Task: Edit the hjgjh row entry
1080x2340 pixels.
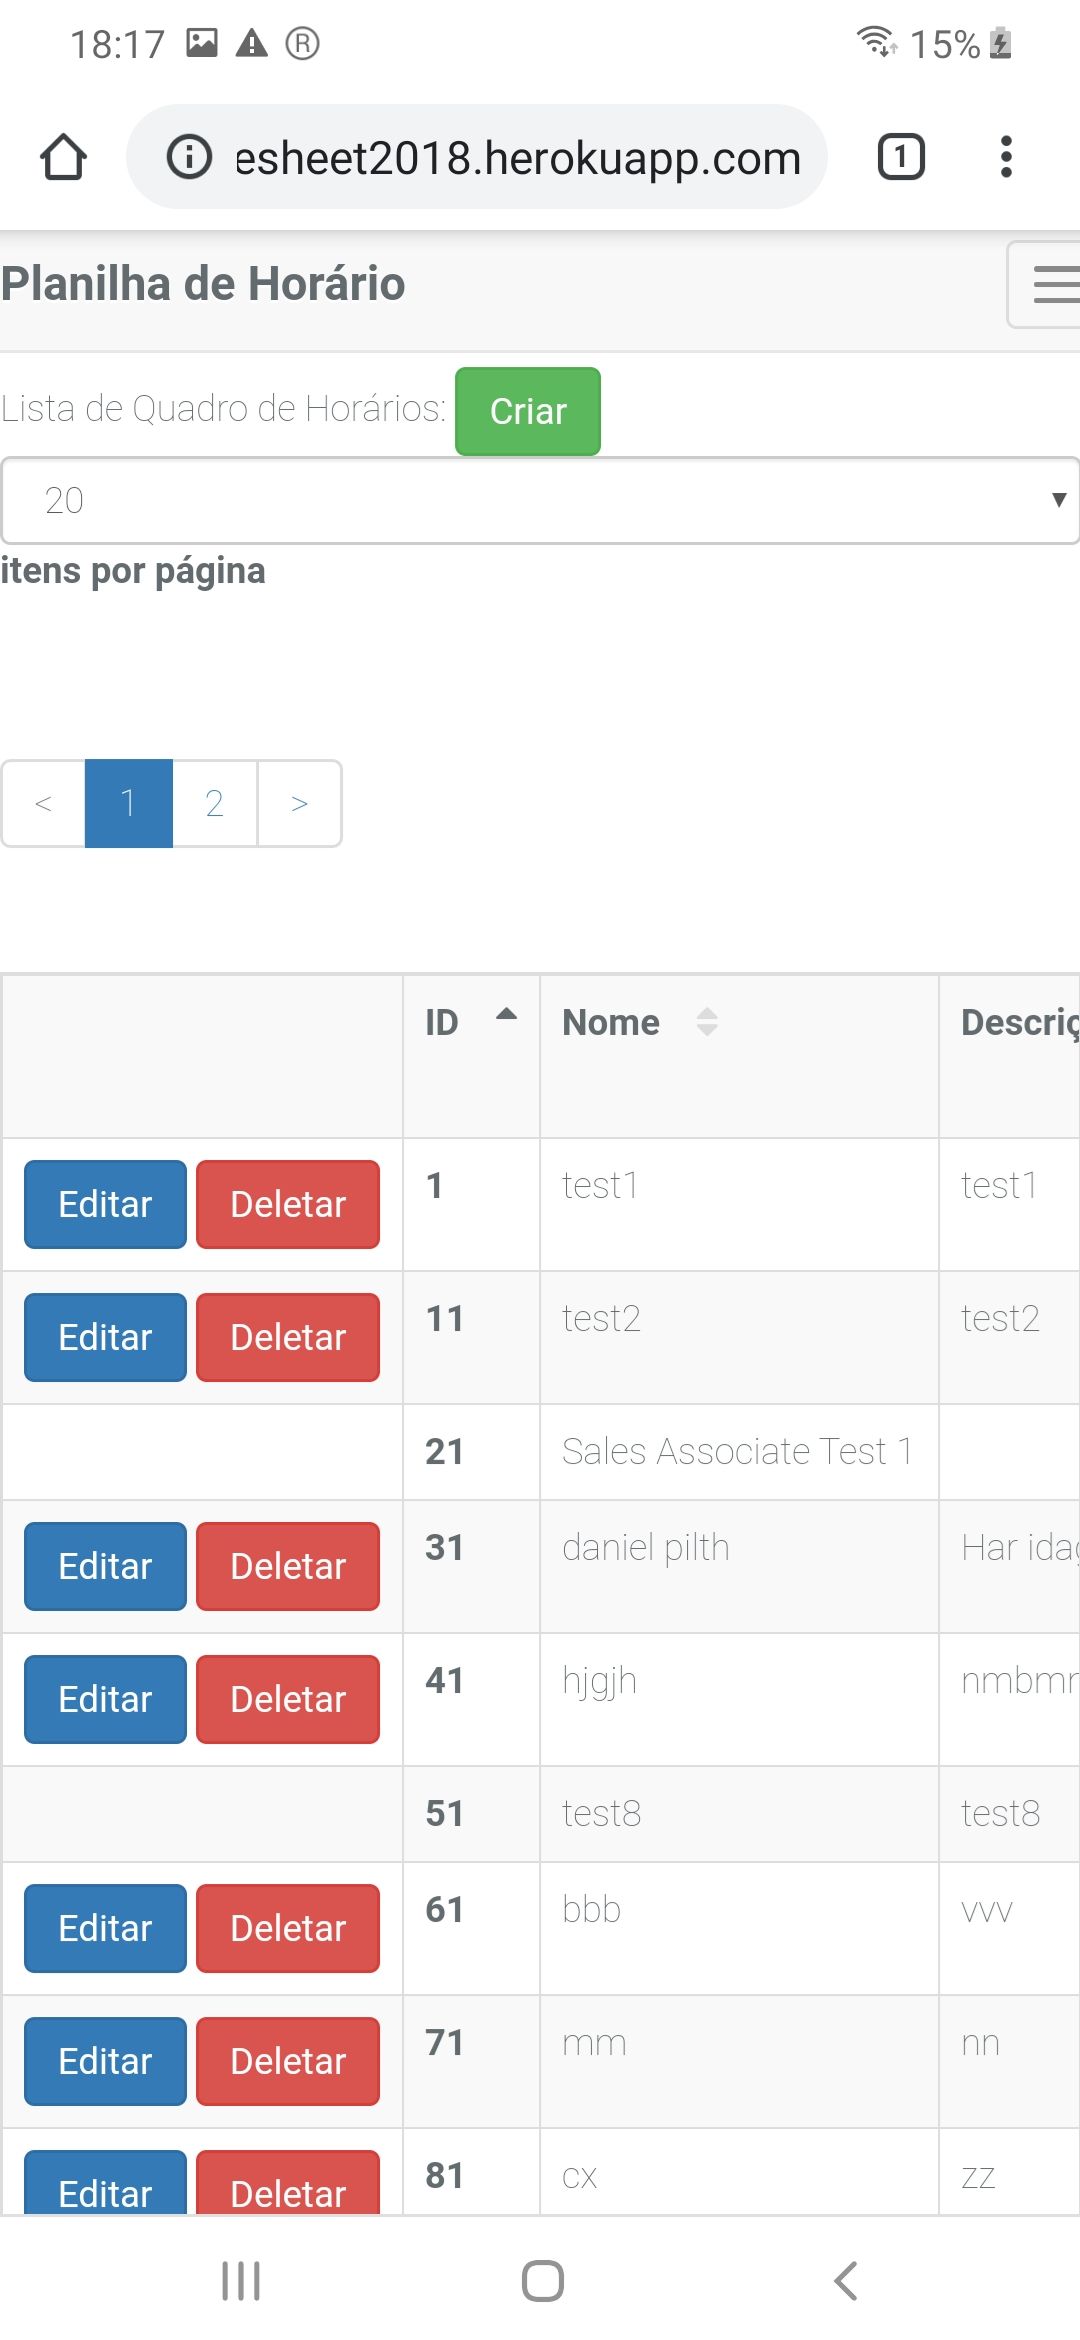Action: click(x=105, y=1699)
